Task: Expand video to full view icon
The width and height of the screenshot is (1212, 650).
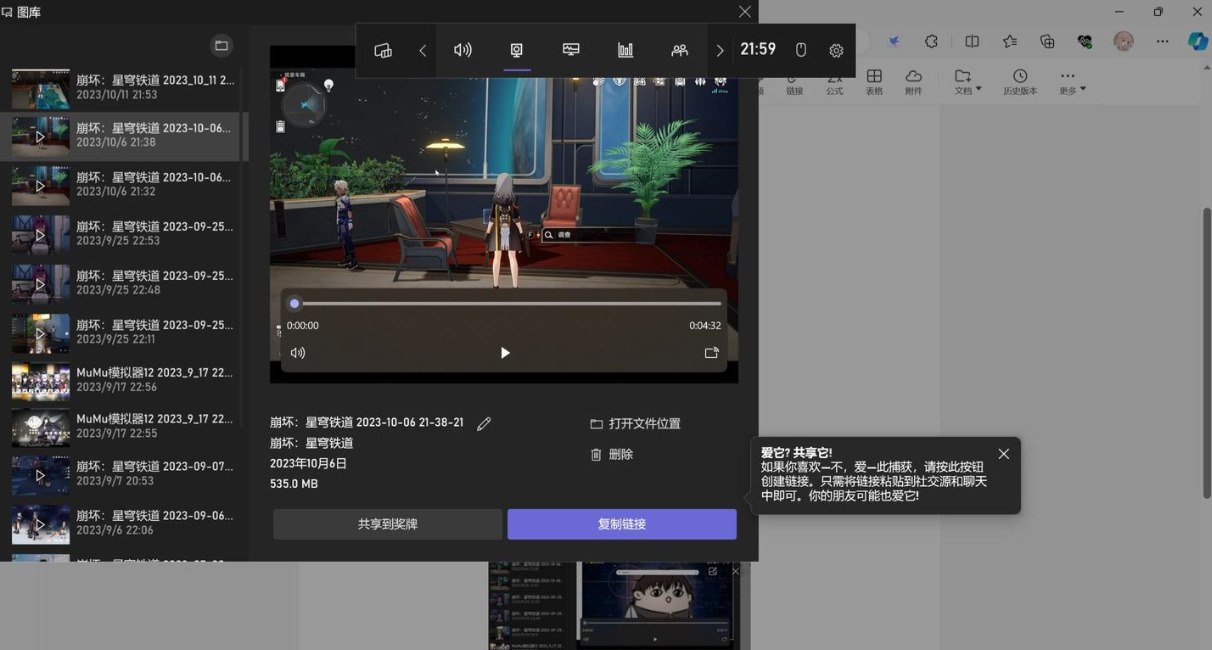Action: click(711, 352)
